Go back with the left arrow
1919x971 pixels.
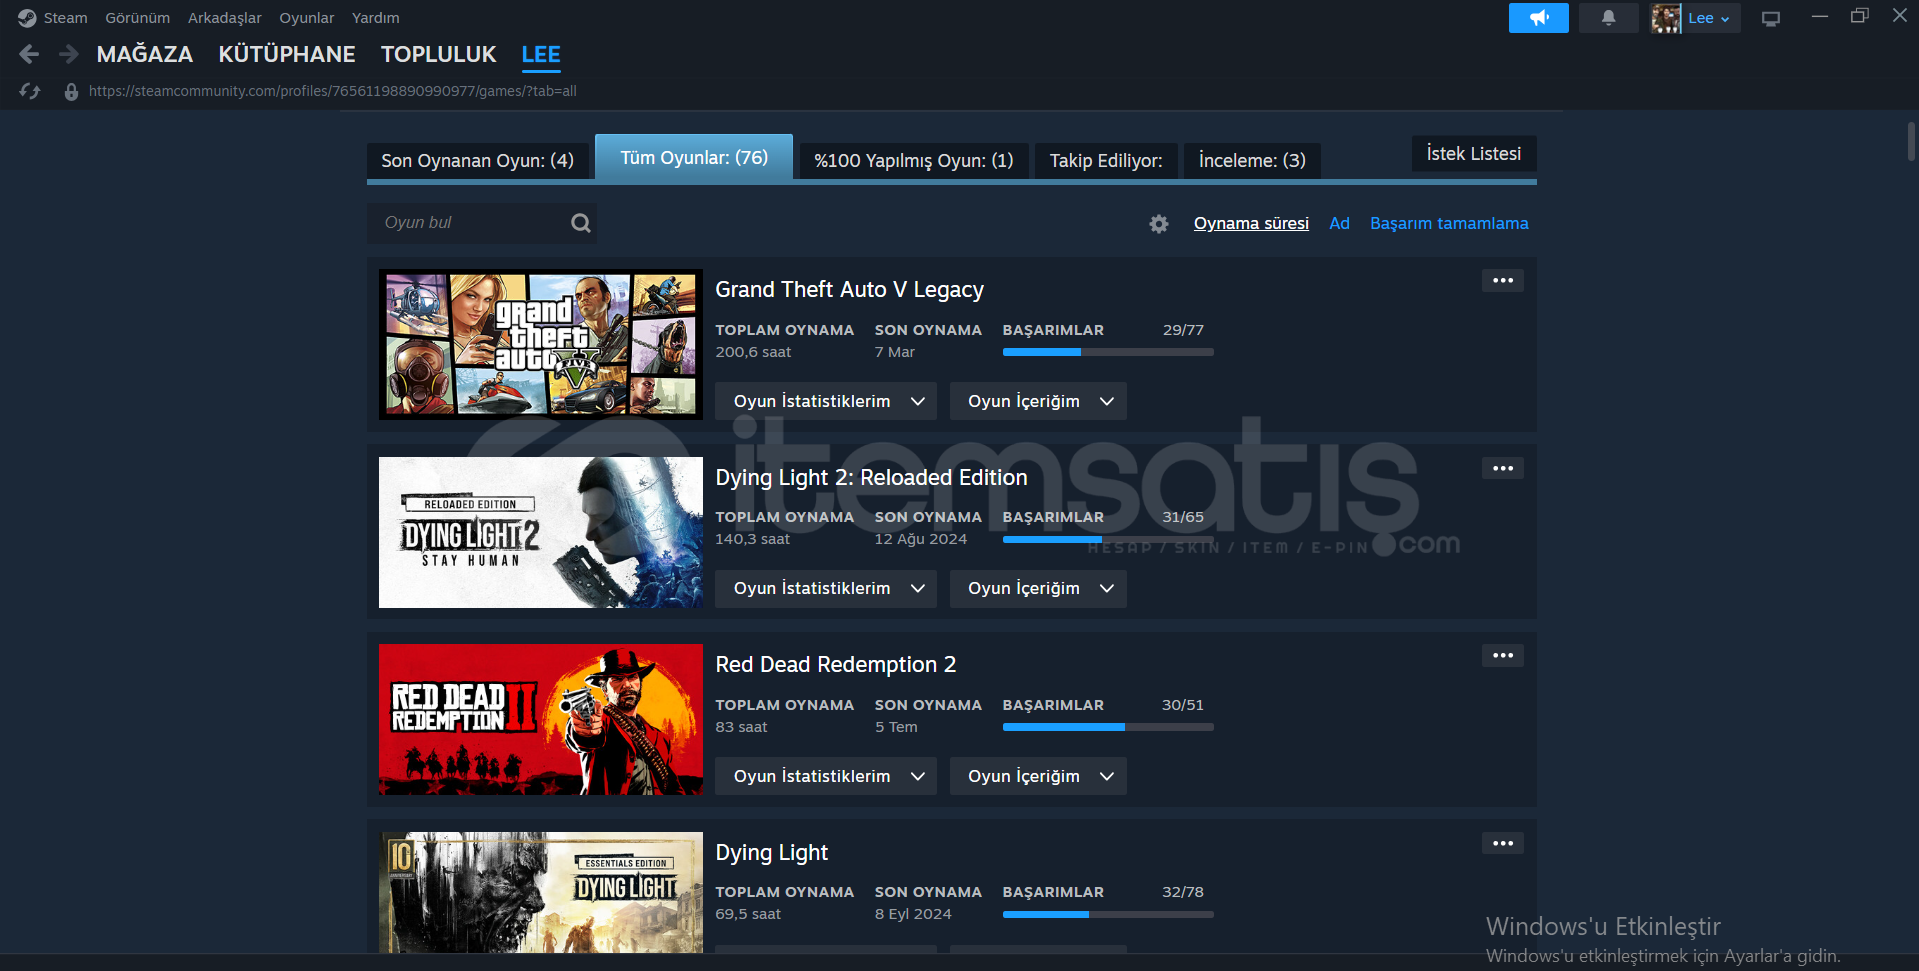click(x=30, y=54)
